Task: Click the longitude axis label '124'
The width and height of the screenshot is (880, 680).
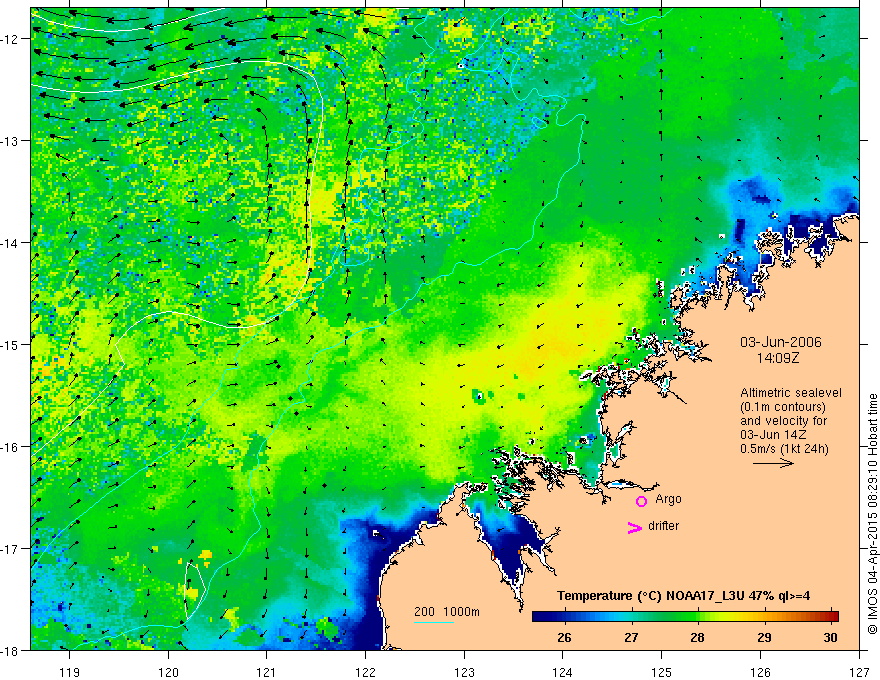Action: click(563, 673)
